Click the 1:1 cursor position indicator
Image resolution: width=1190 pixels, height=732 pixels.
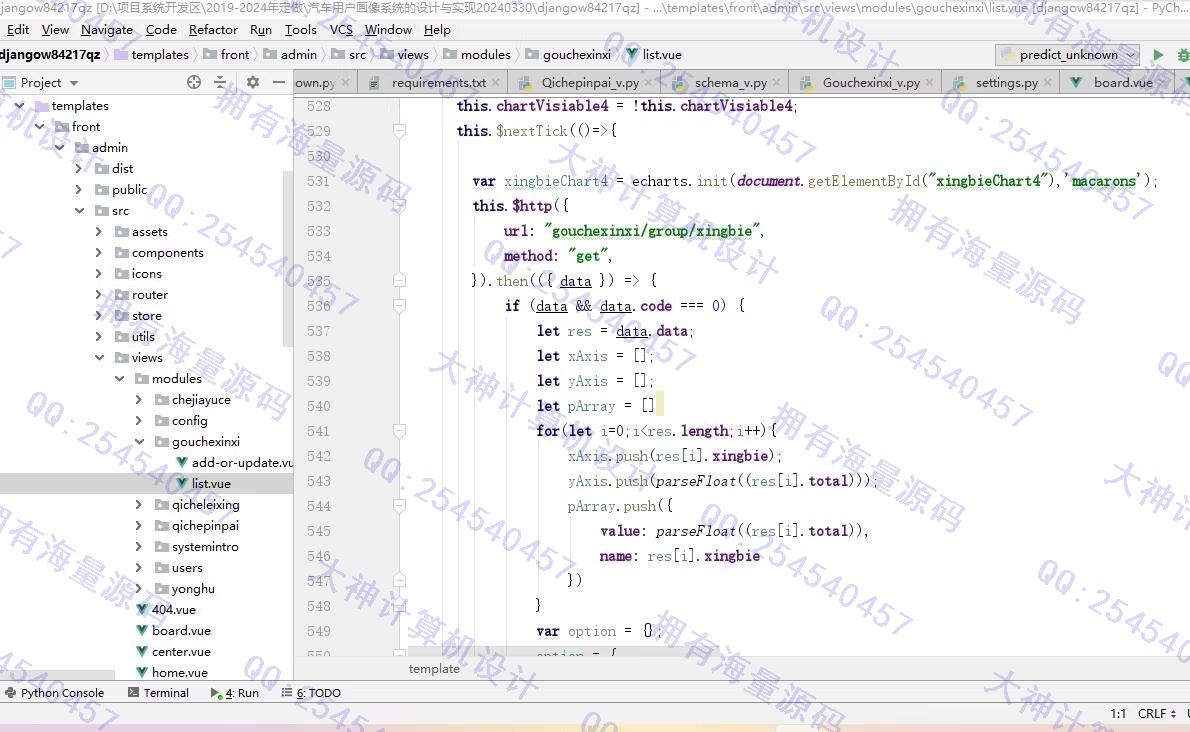tap(1118, 713)
